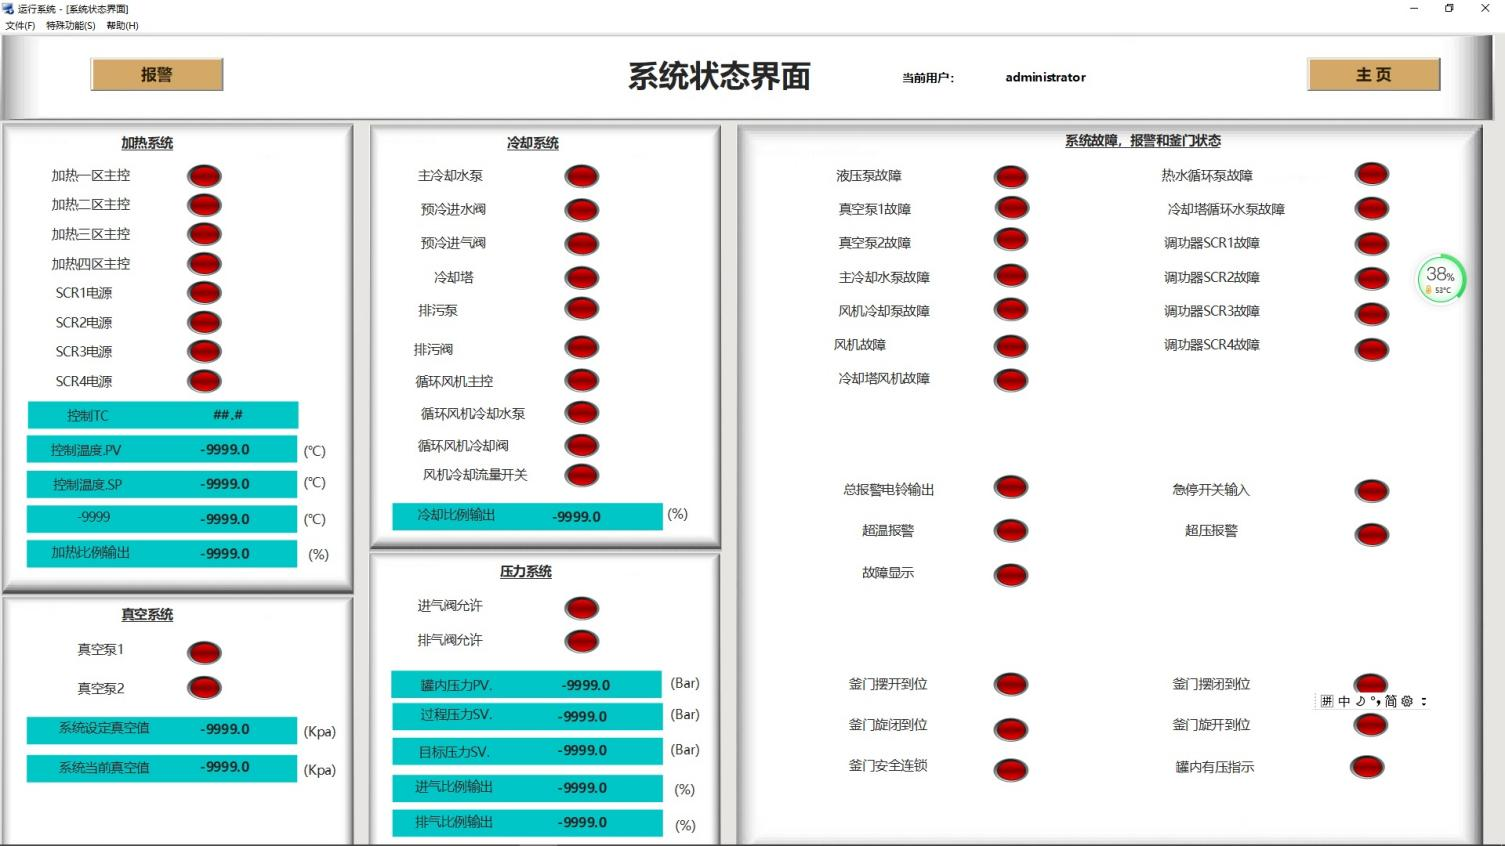
Task: Click the circular 38% temperature gauge overlay
Action: [x=1439, y=278]
